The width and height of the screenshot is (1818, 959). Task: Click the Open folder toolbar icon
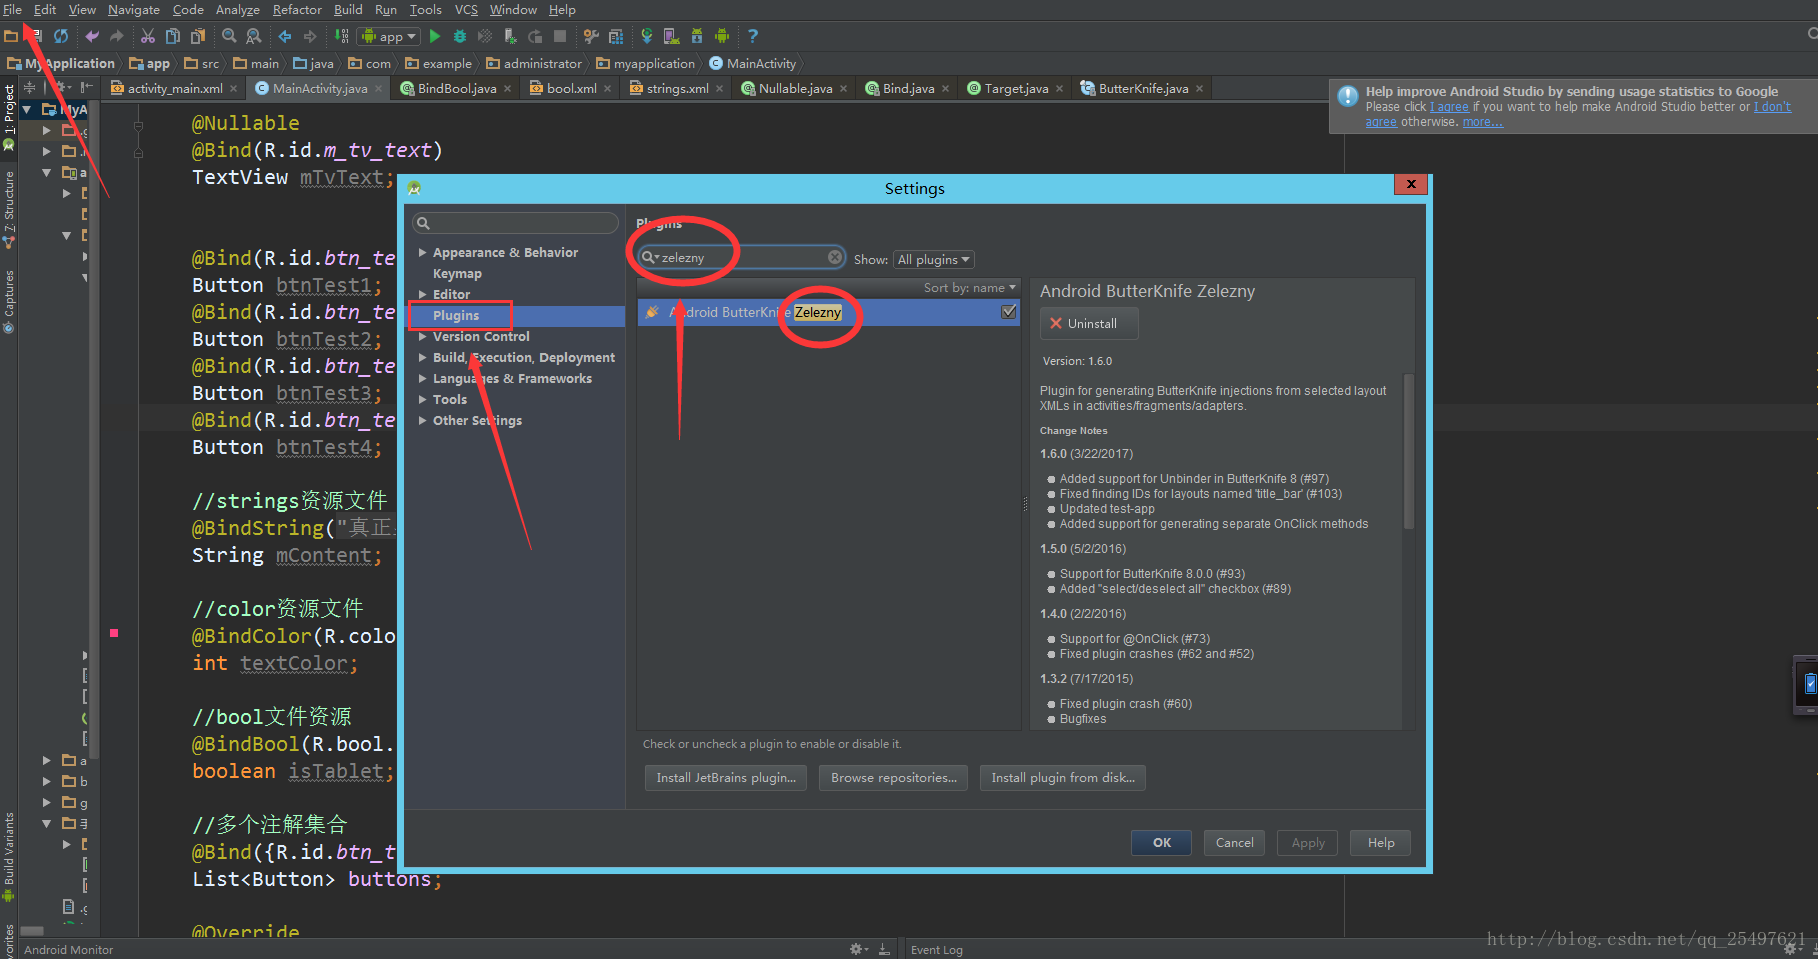[x=11, y=36]
